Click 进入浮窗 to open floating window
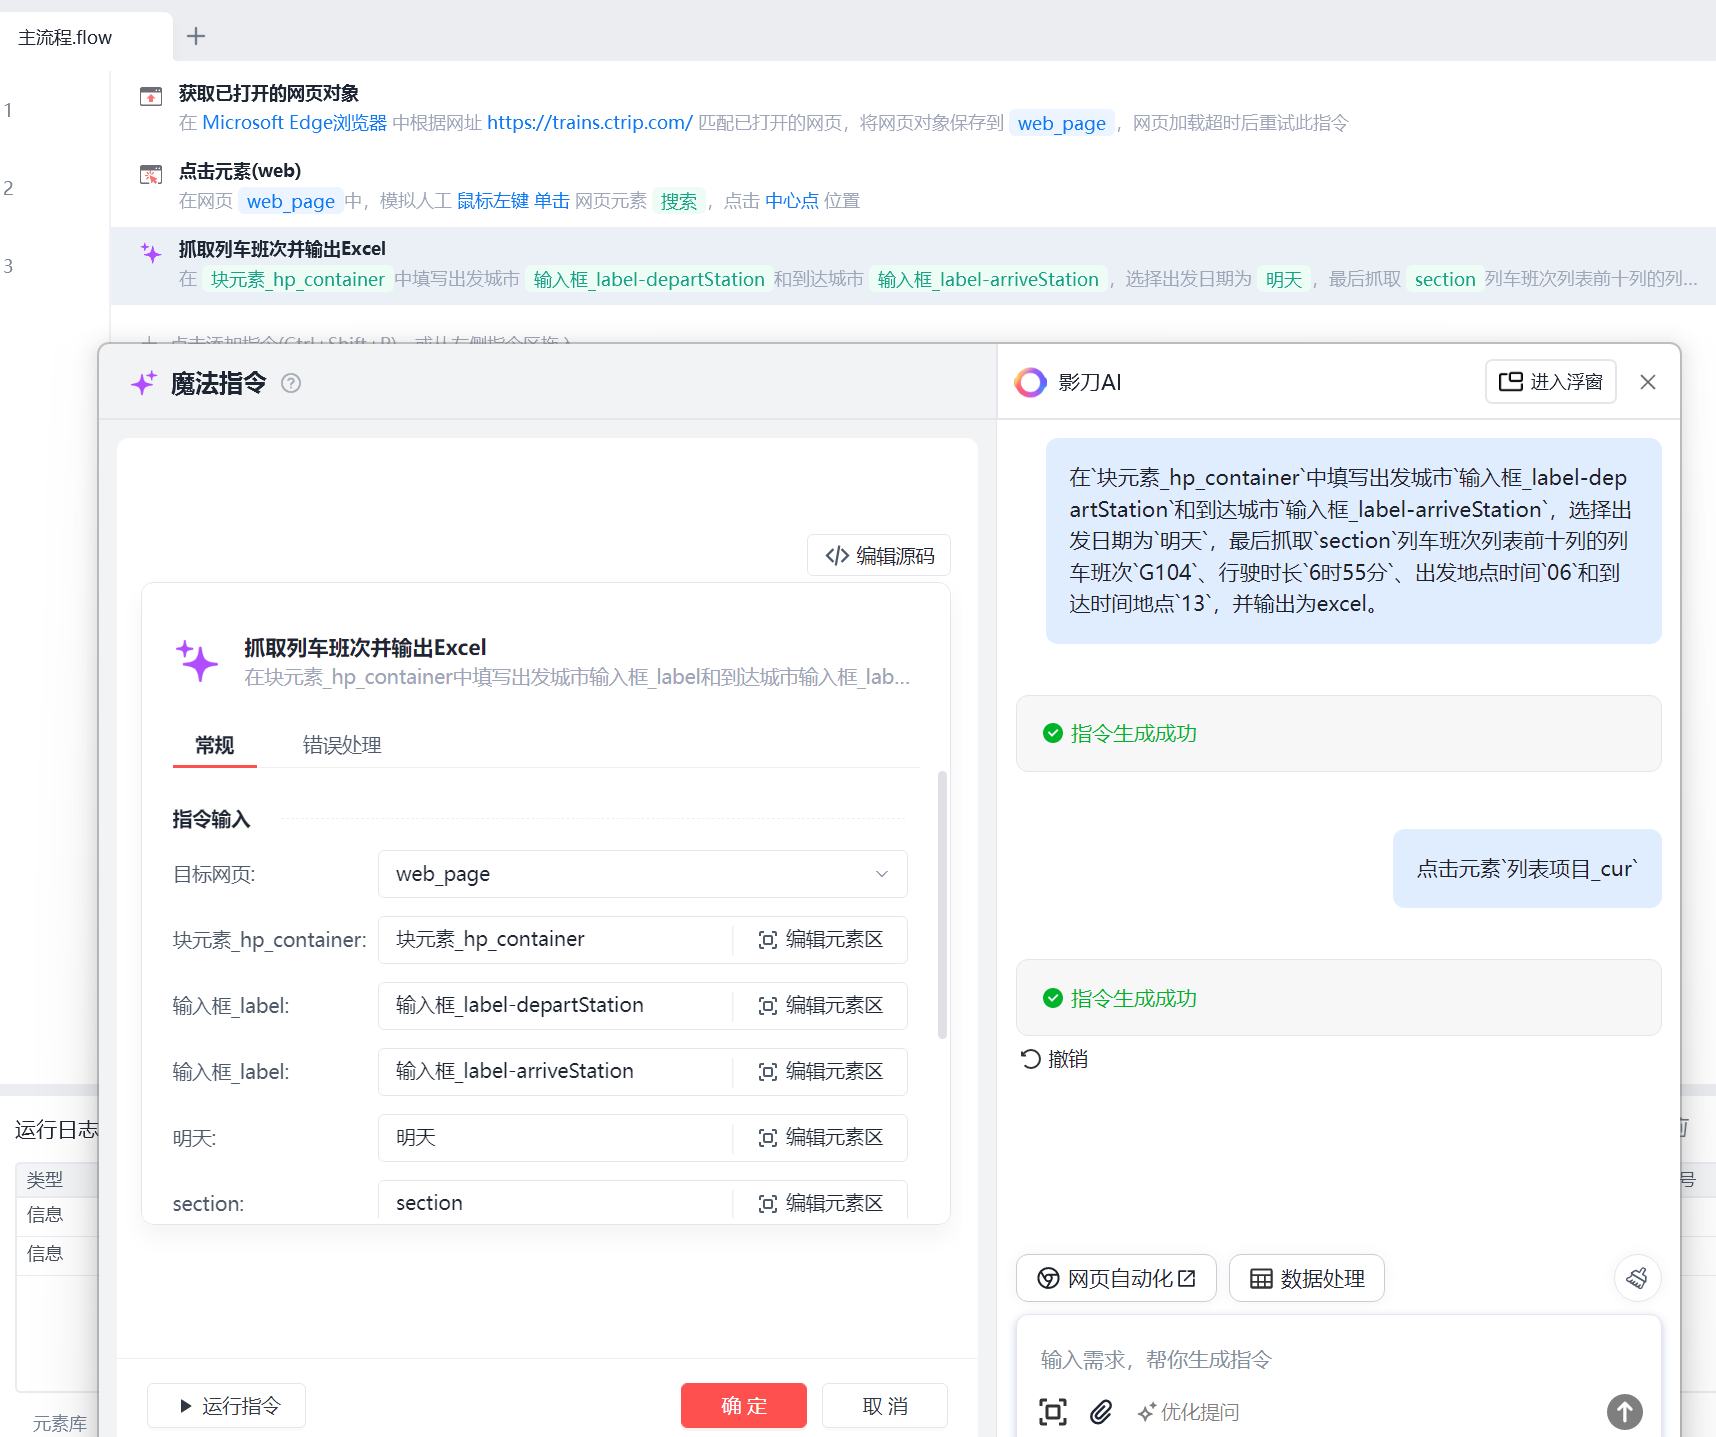 (1550, 382)
